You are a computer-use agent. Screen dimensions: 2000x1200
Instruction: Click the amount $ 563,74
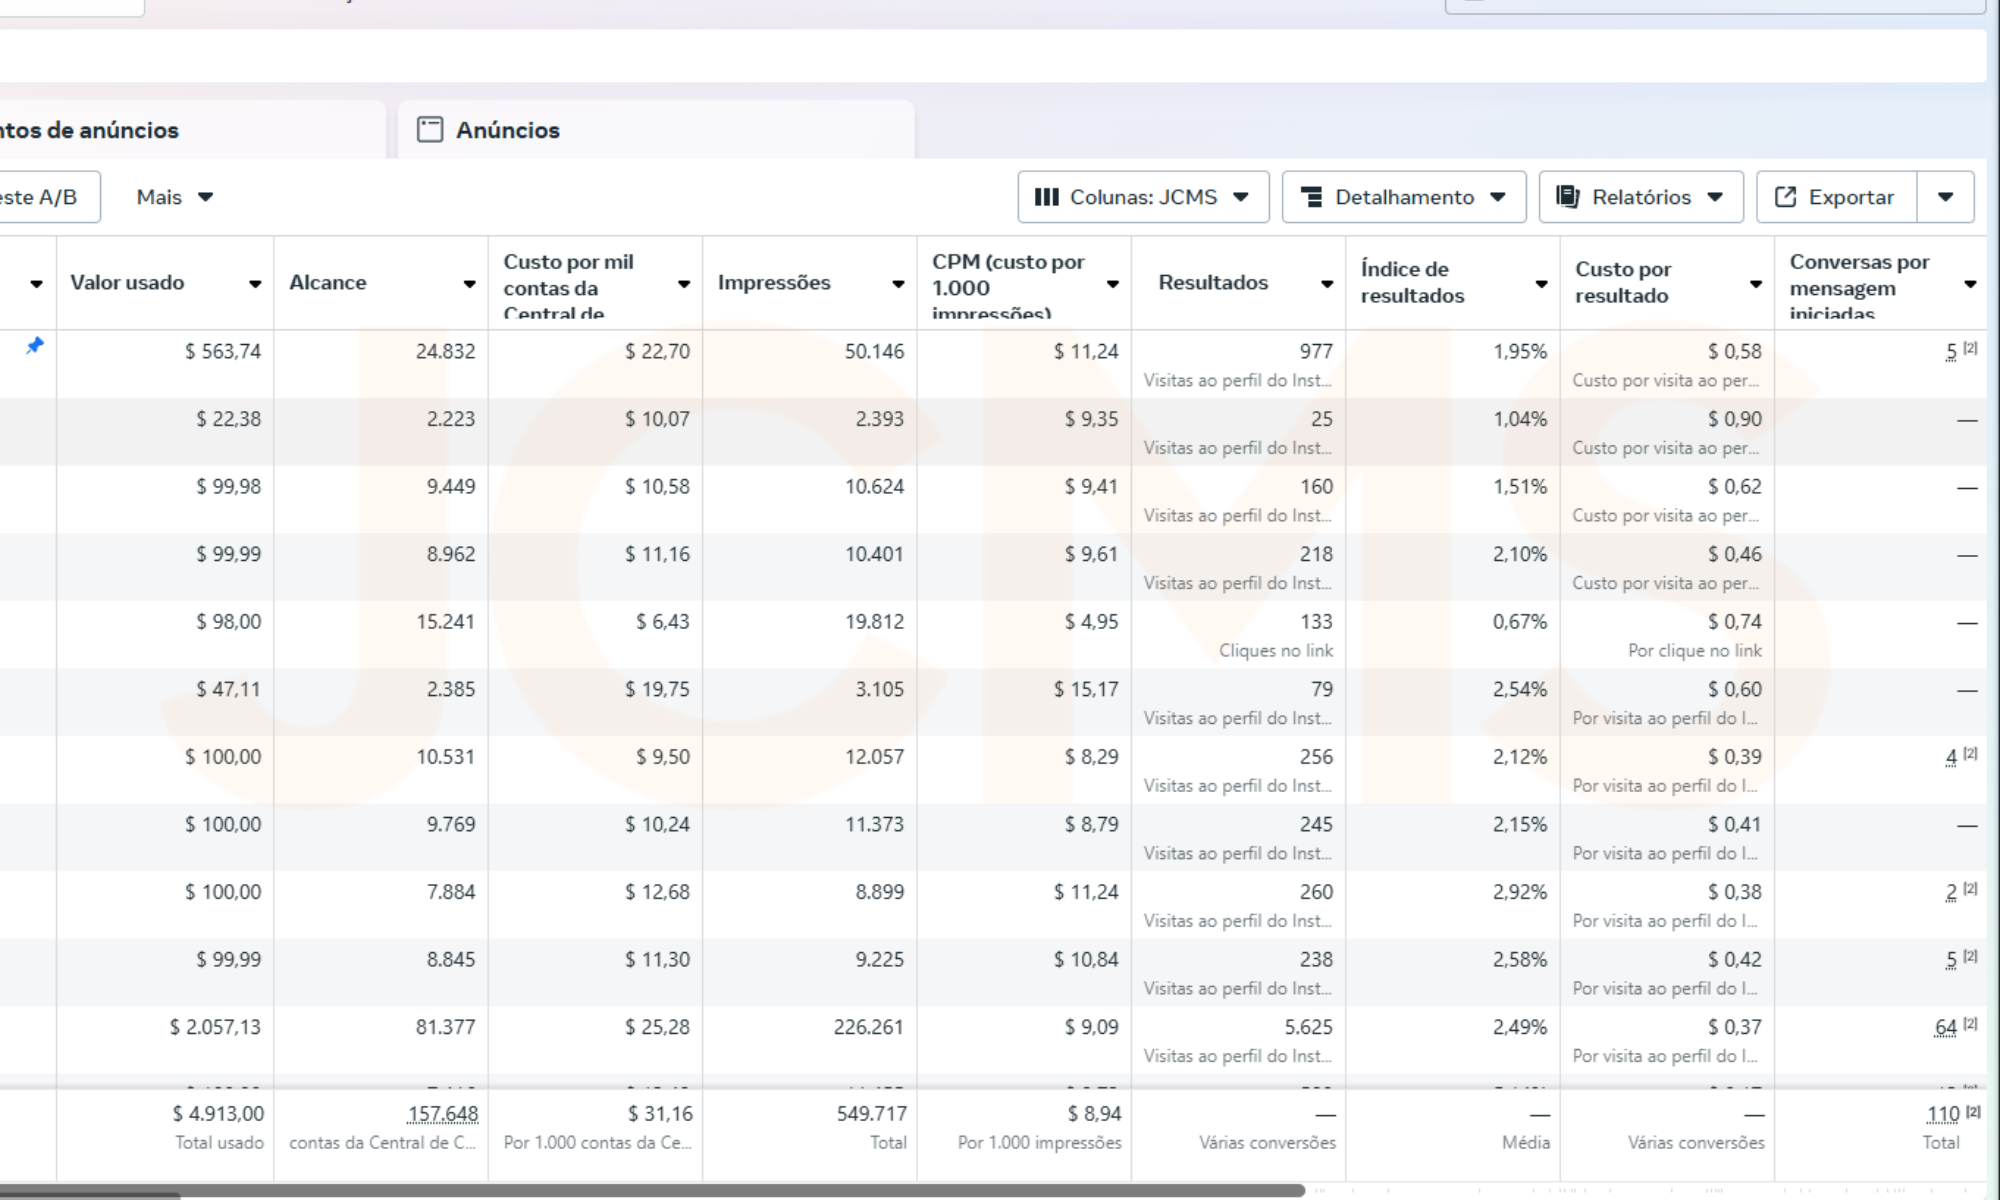pyautogui.click(x=223, y=351)
